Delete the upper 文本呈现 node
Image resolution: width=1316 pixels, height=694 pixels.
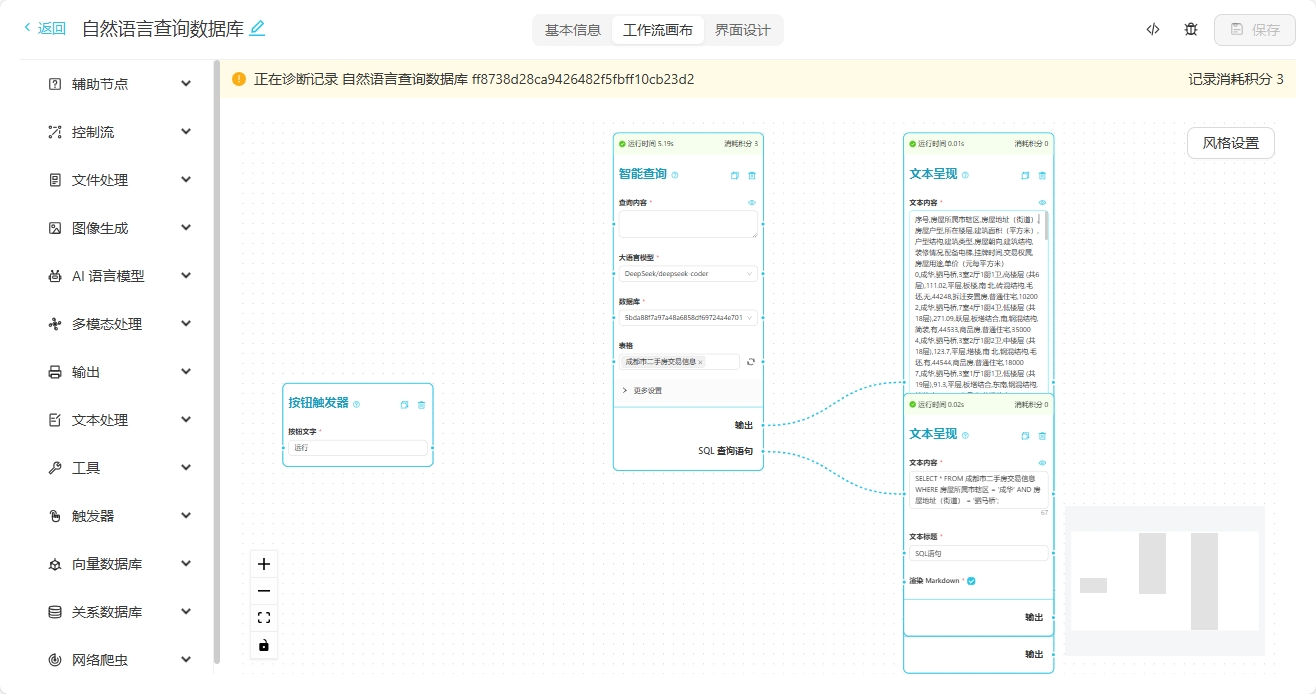click(1042, 175)
